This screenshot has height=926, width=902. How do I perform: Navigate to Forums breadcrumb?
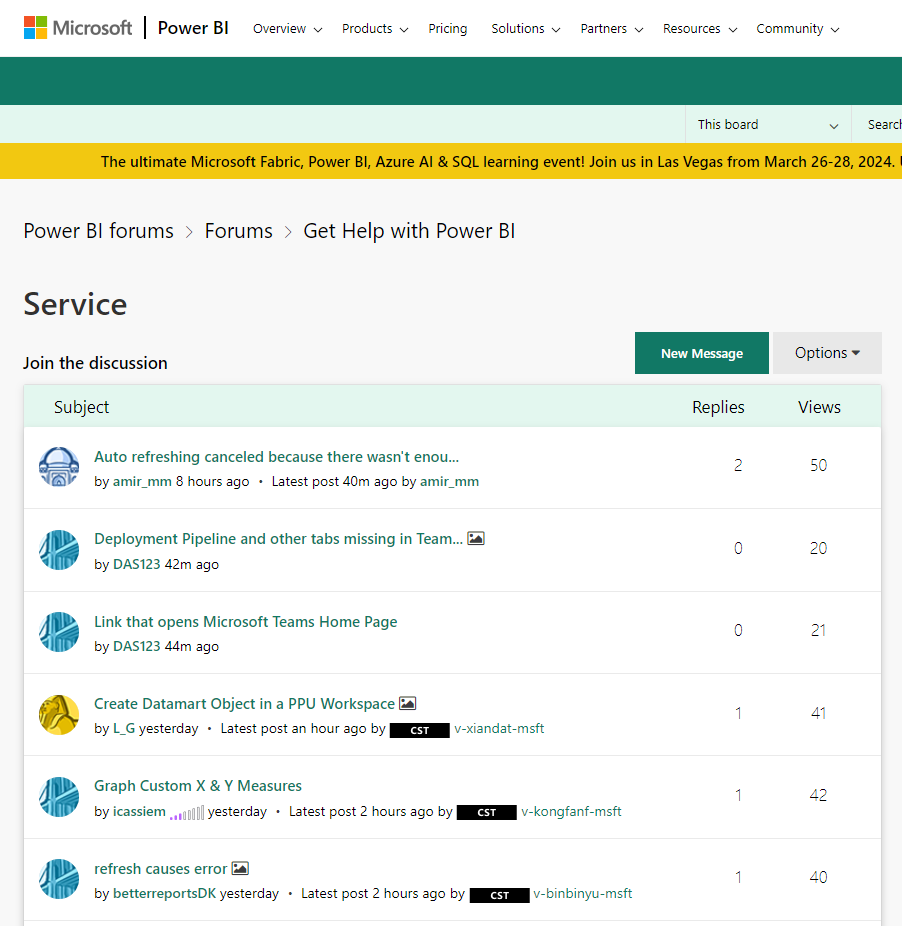coord(239,231)
